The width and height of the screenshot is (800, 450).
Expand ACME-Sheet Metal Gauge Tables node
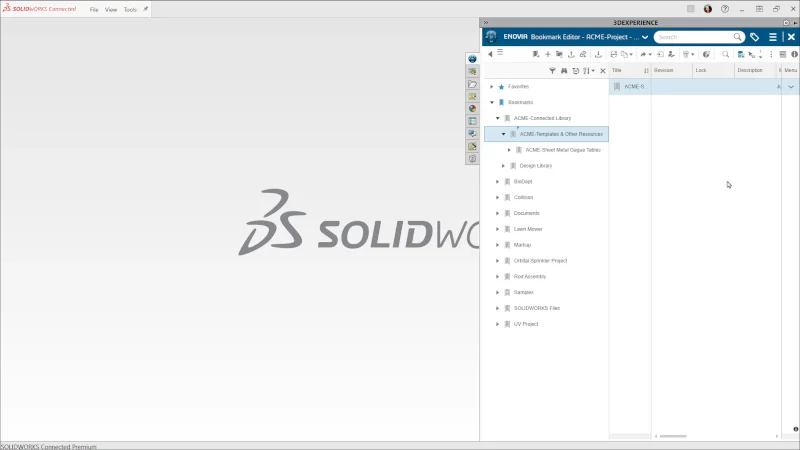point(509,150)
